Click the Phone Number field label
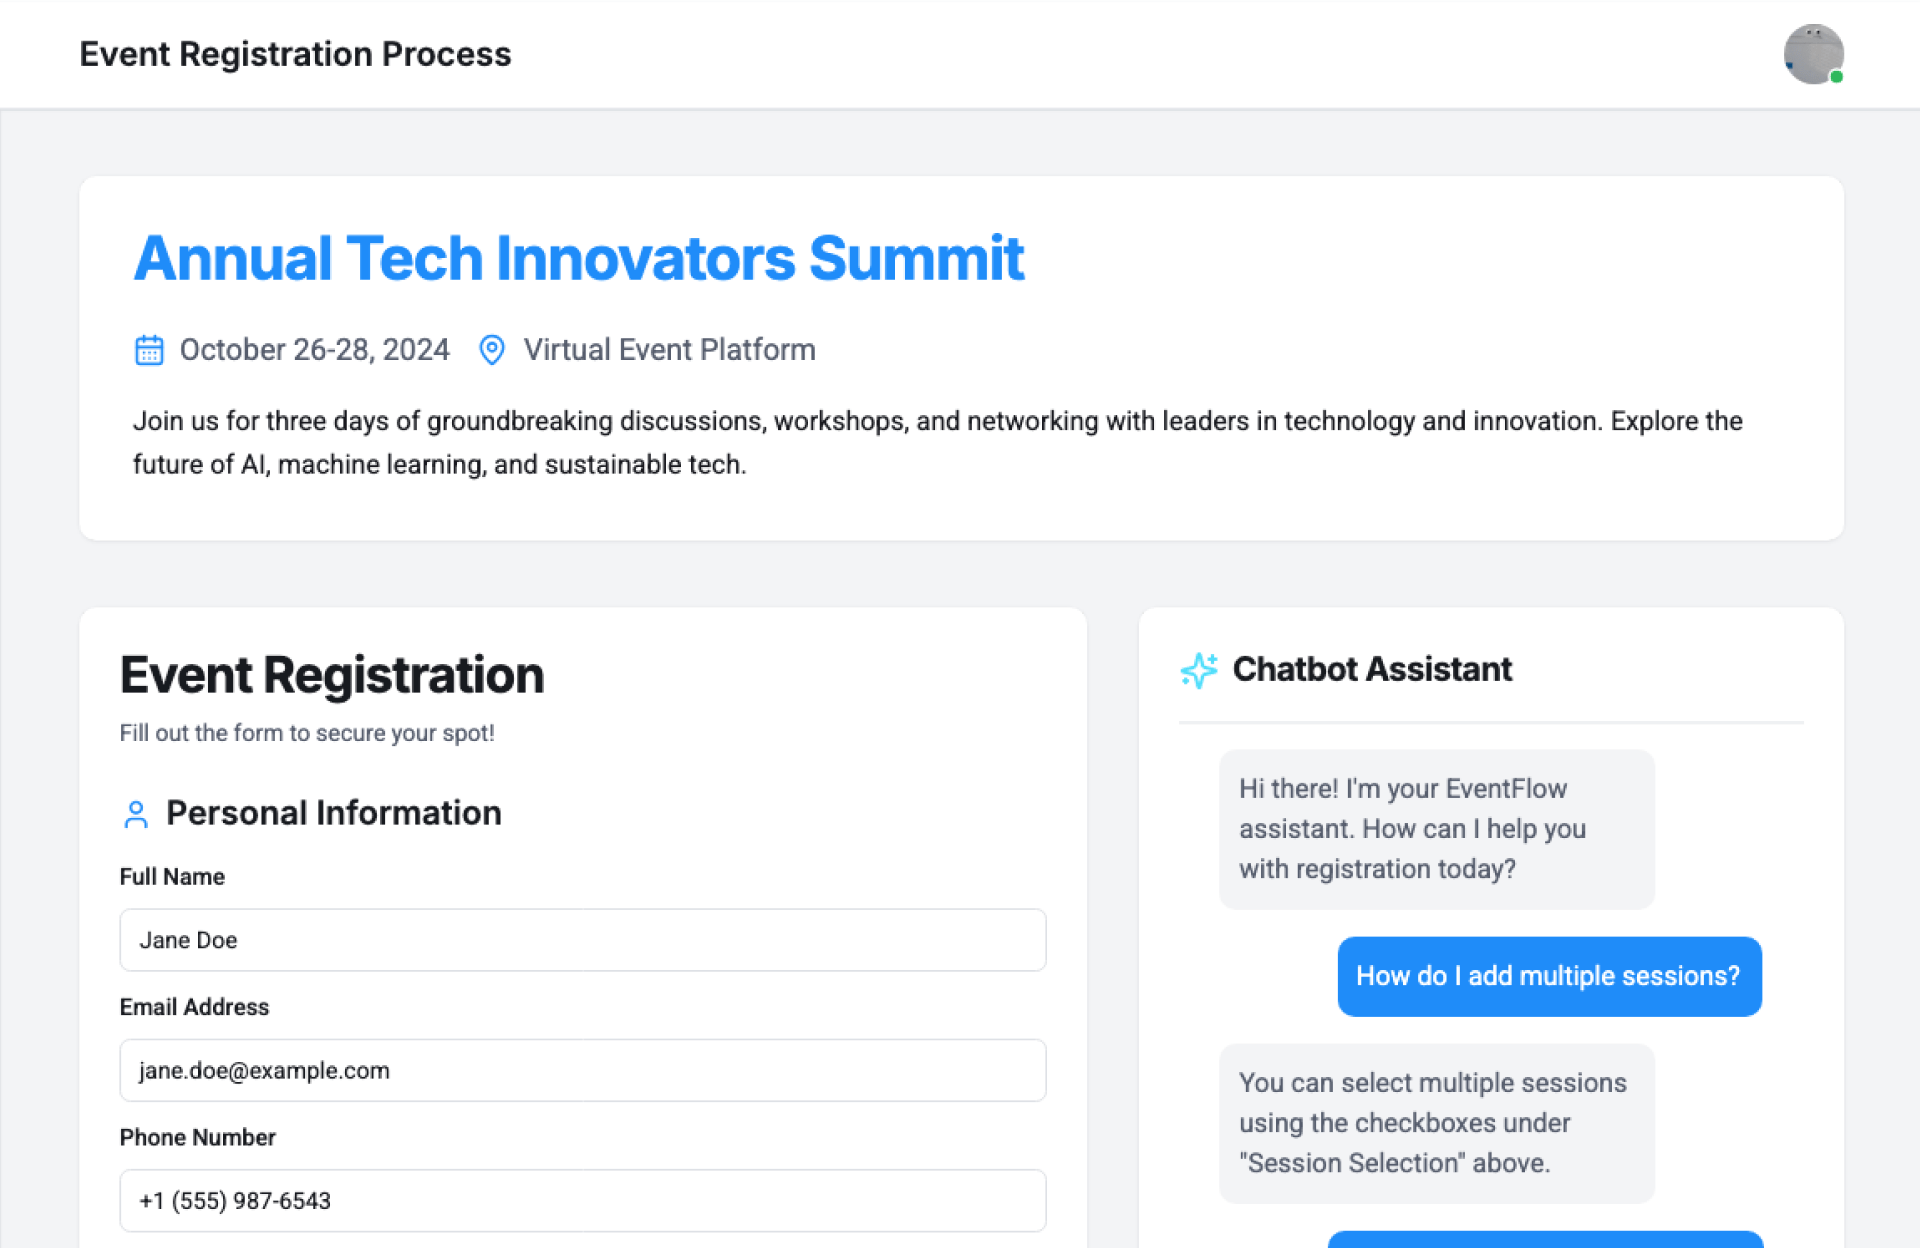 point(197,1137)
